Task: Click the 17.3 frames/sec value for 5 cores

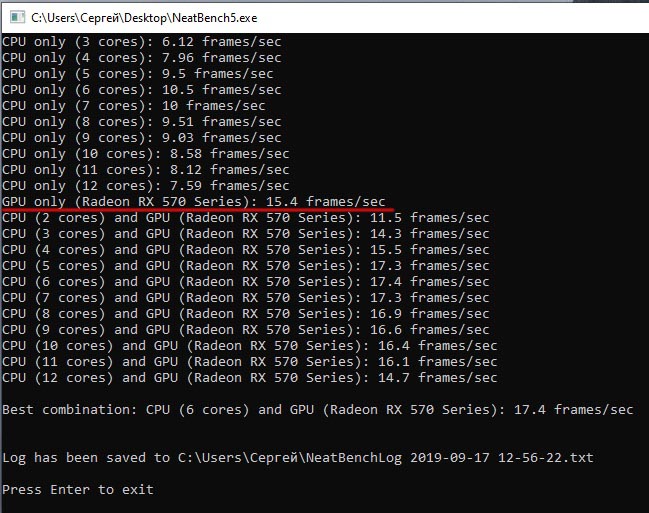Action: pos(430,266)
